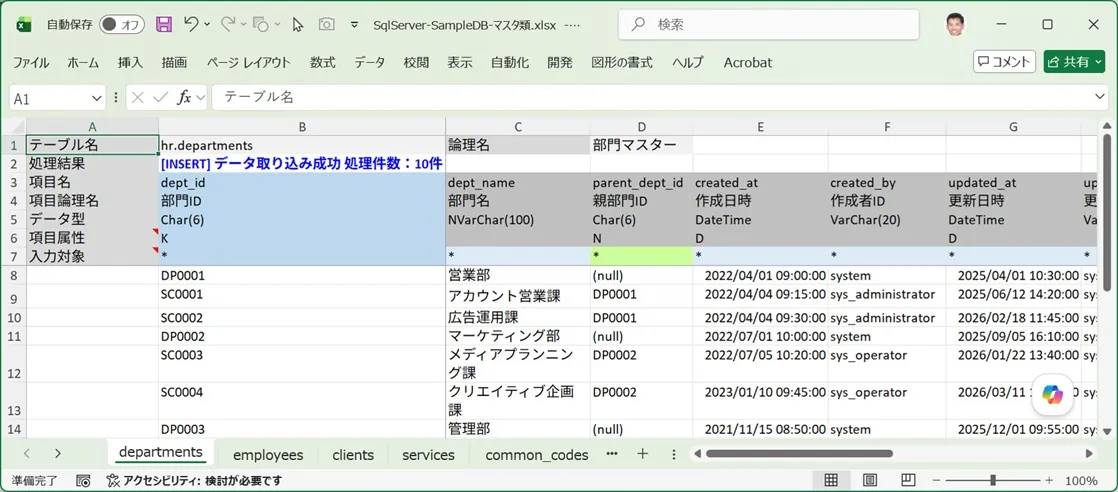The image size is (1118, 492).
Task: Open the ヘルプ ribbon tab
Action: pyautogui.click(x=688, y=63)
